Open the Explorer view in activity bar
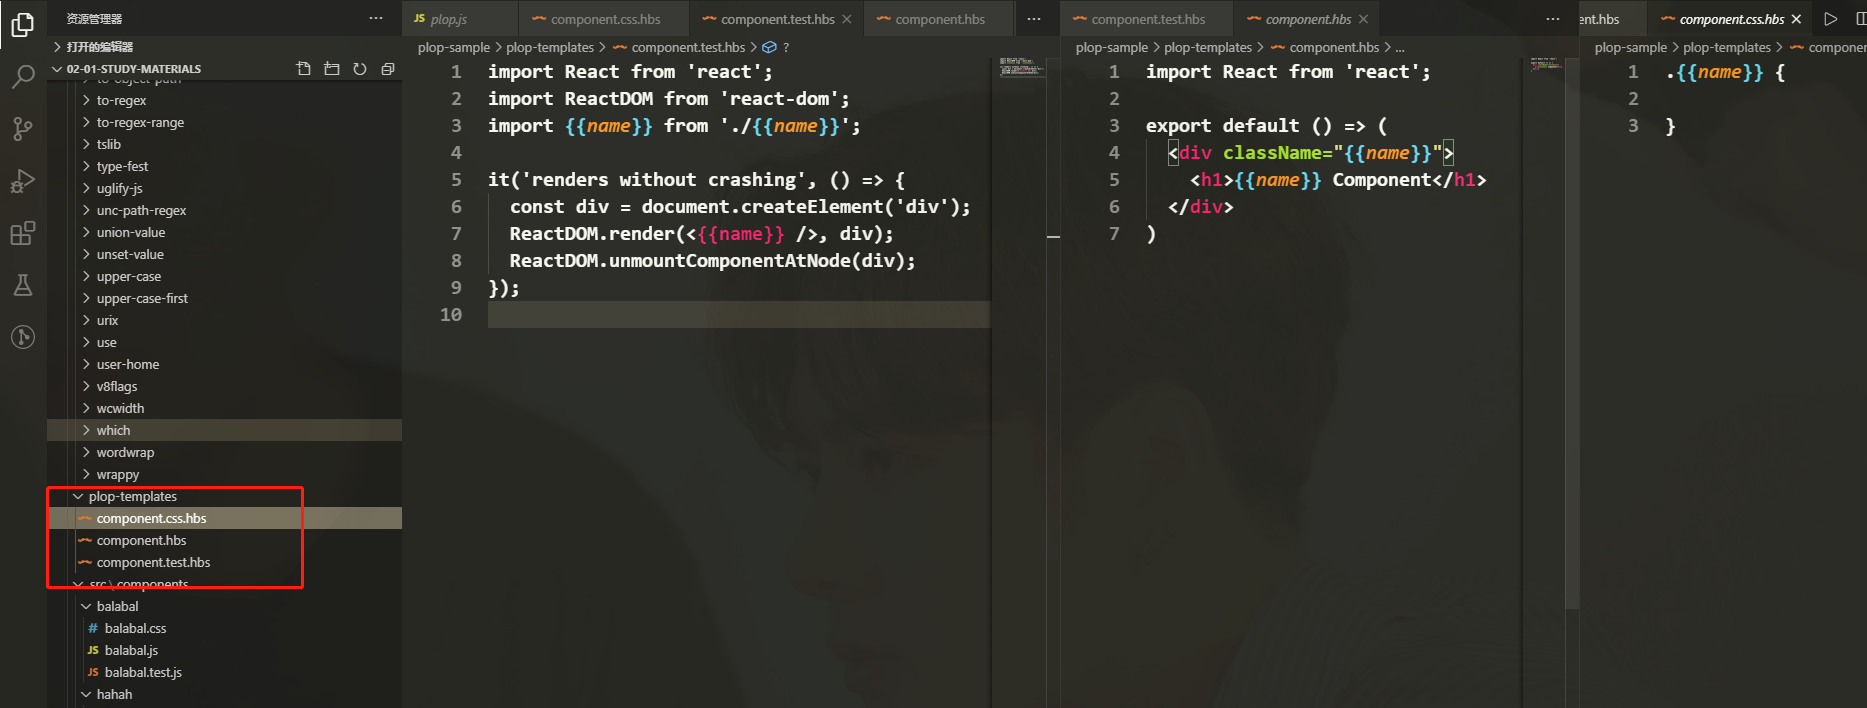 [22, 24]
